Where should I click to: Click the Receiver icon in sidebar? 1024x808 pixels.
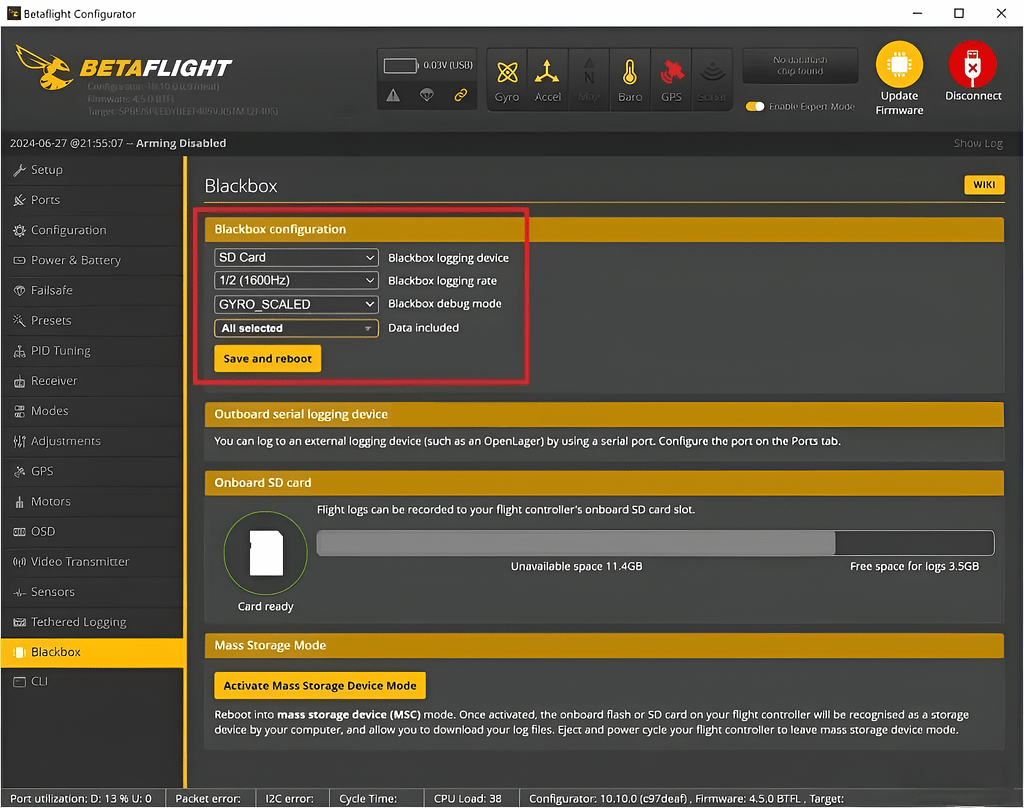(x=20, y=381)
